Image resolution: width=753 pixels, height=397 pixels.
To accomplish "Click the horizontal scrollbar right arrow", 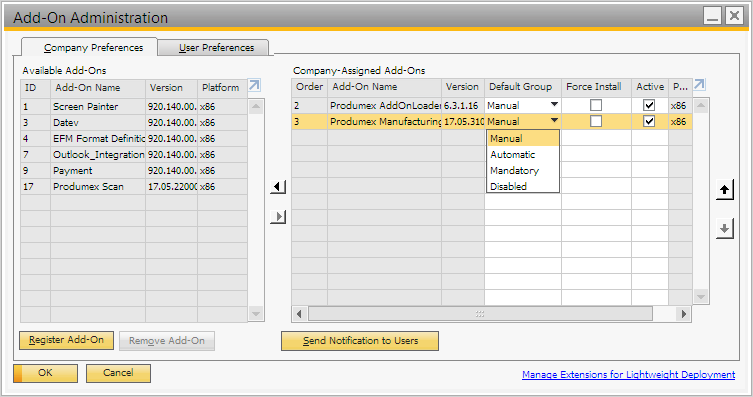I will click(683, 314).
